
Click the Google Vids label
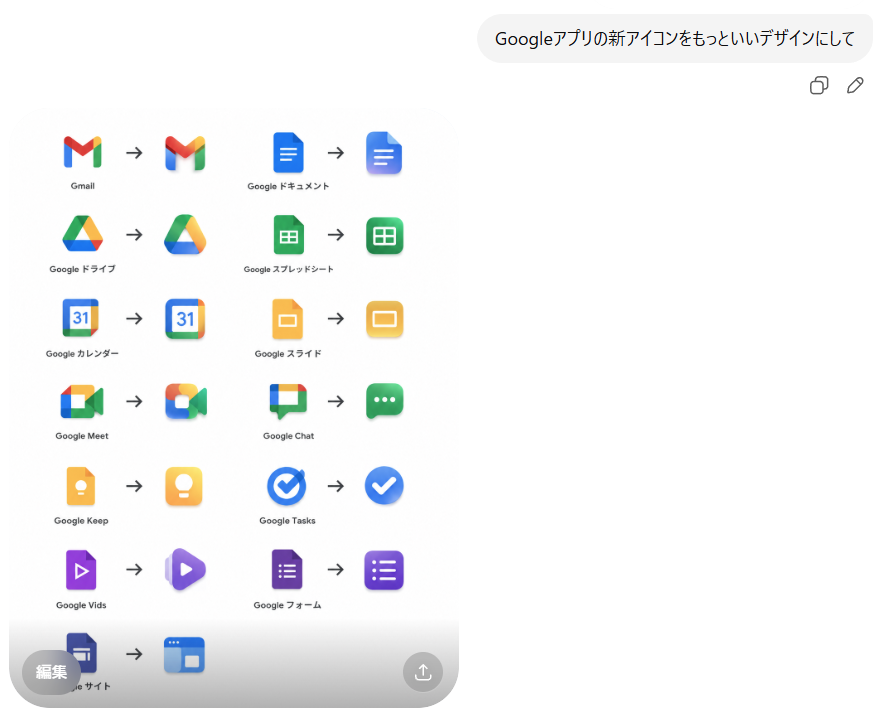point(81,605)
